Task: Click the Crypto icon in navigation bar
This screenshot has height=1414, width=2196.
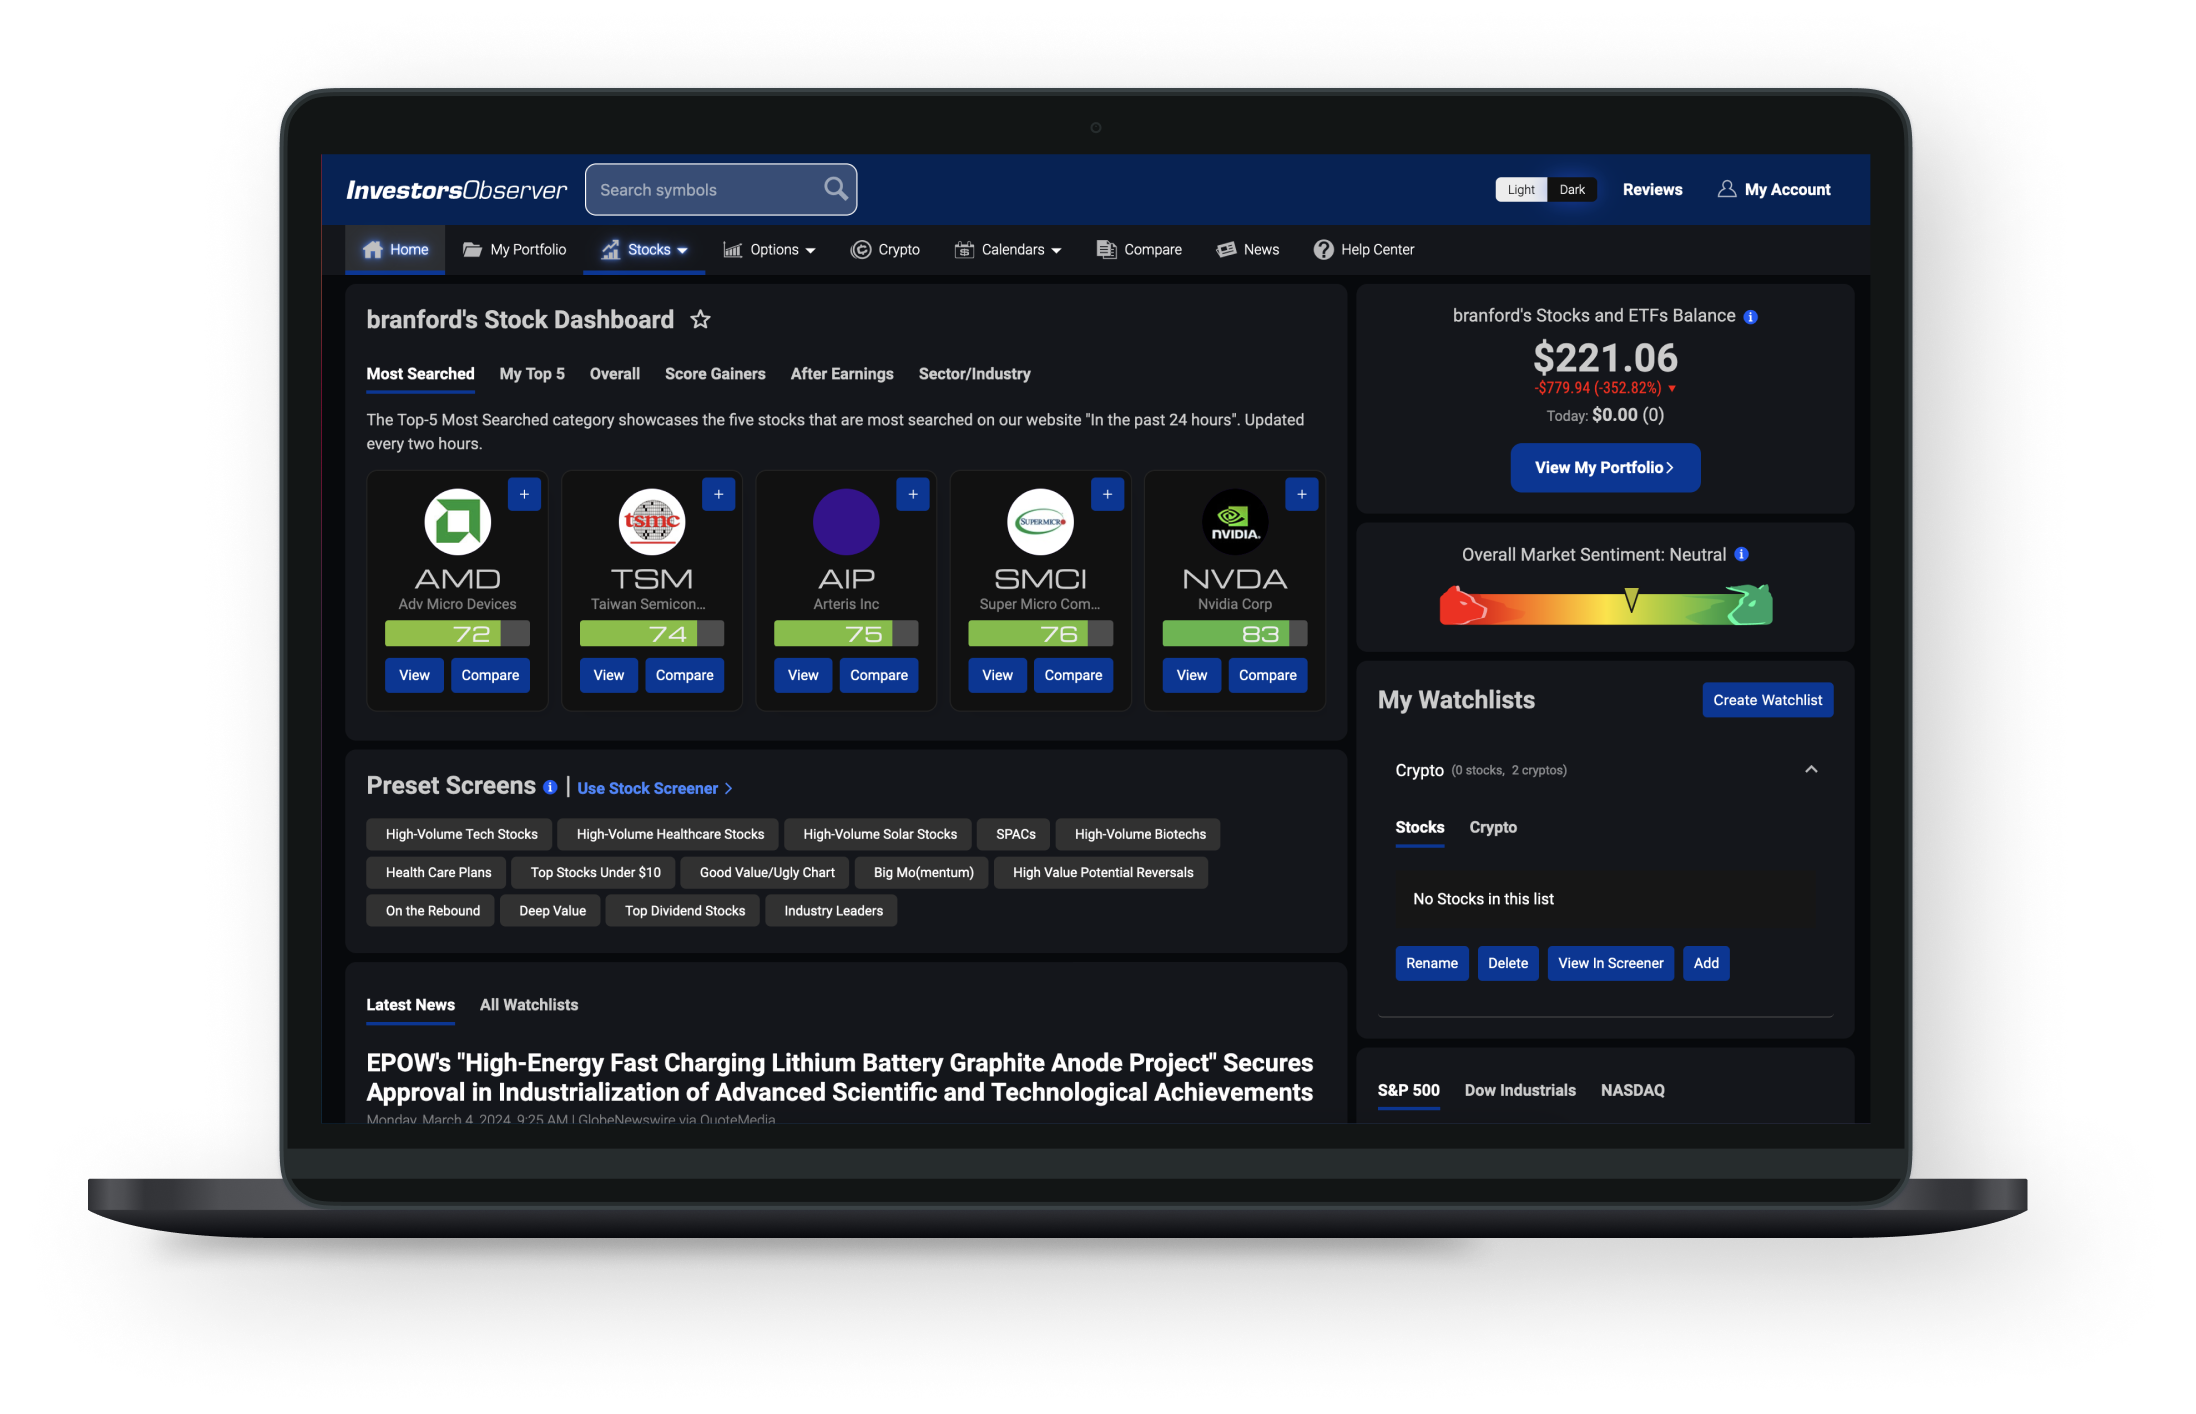Action: point(860,250)
